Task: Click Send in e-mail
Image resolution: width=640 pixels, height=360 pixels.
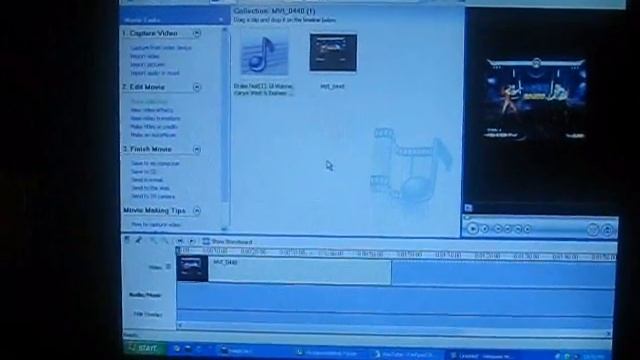Action: (147, 180)
